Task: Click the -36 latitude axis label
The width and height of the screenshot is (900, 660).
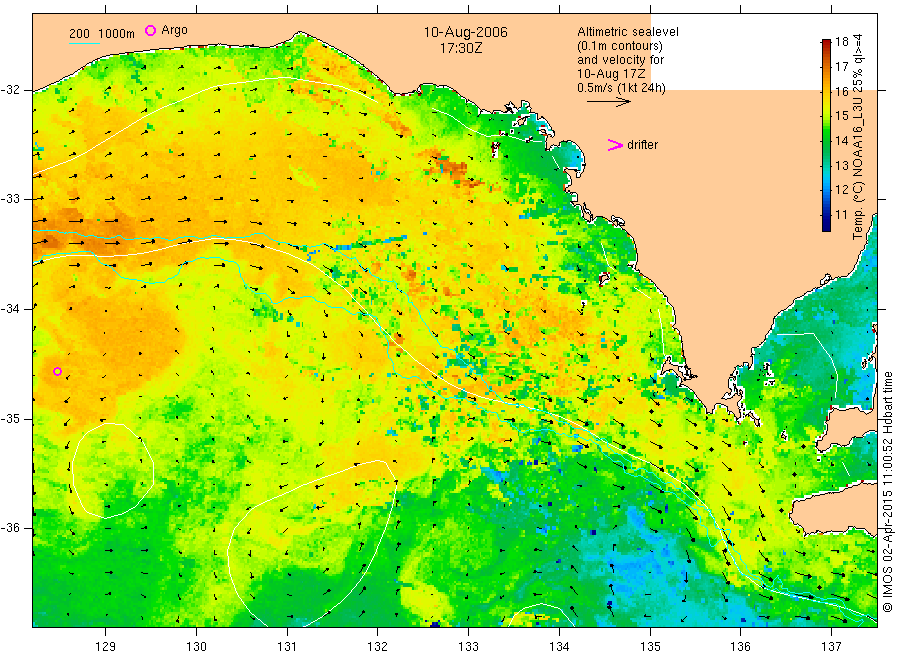Action: point(10,528)
